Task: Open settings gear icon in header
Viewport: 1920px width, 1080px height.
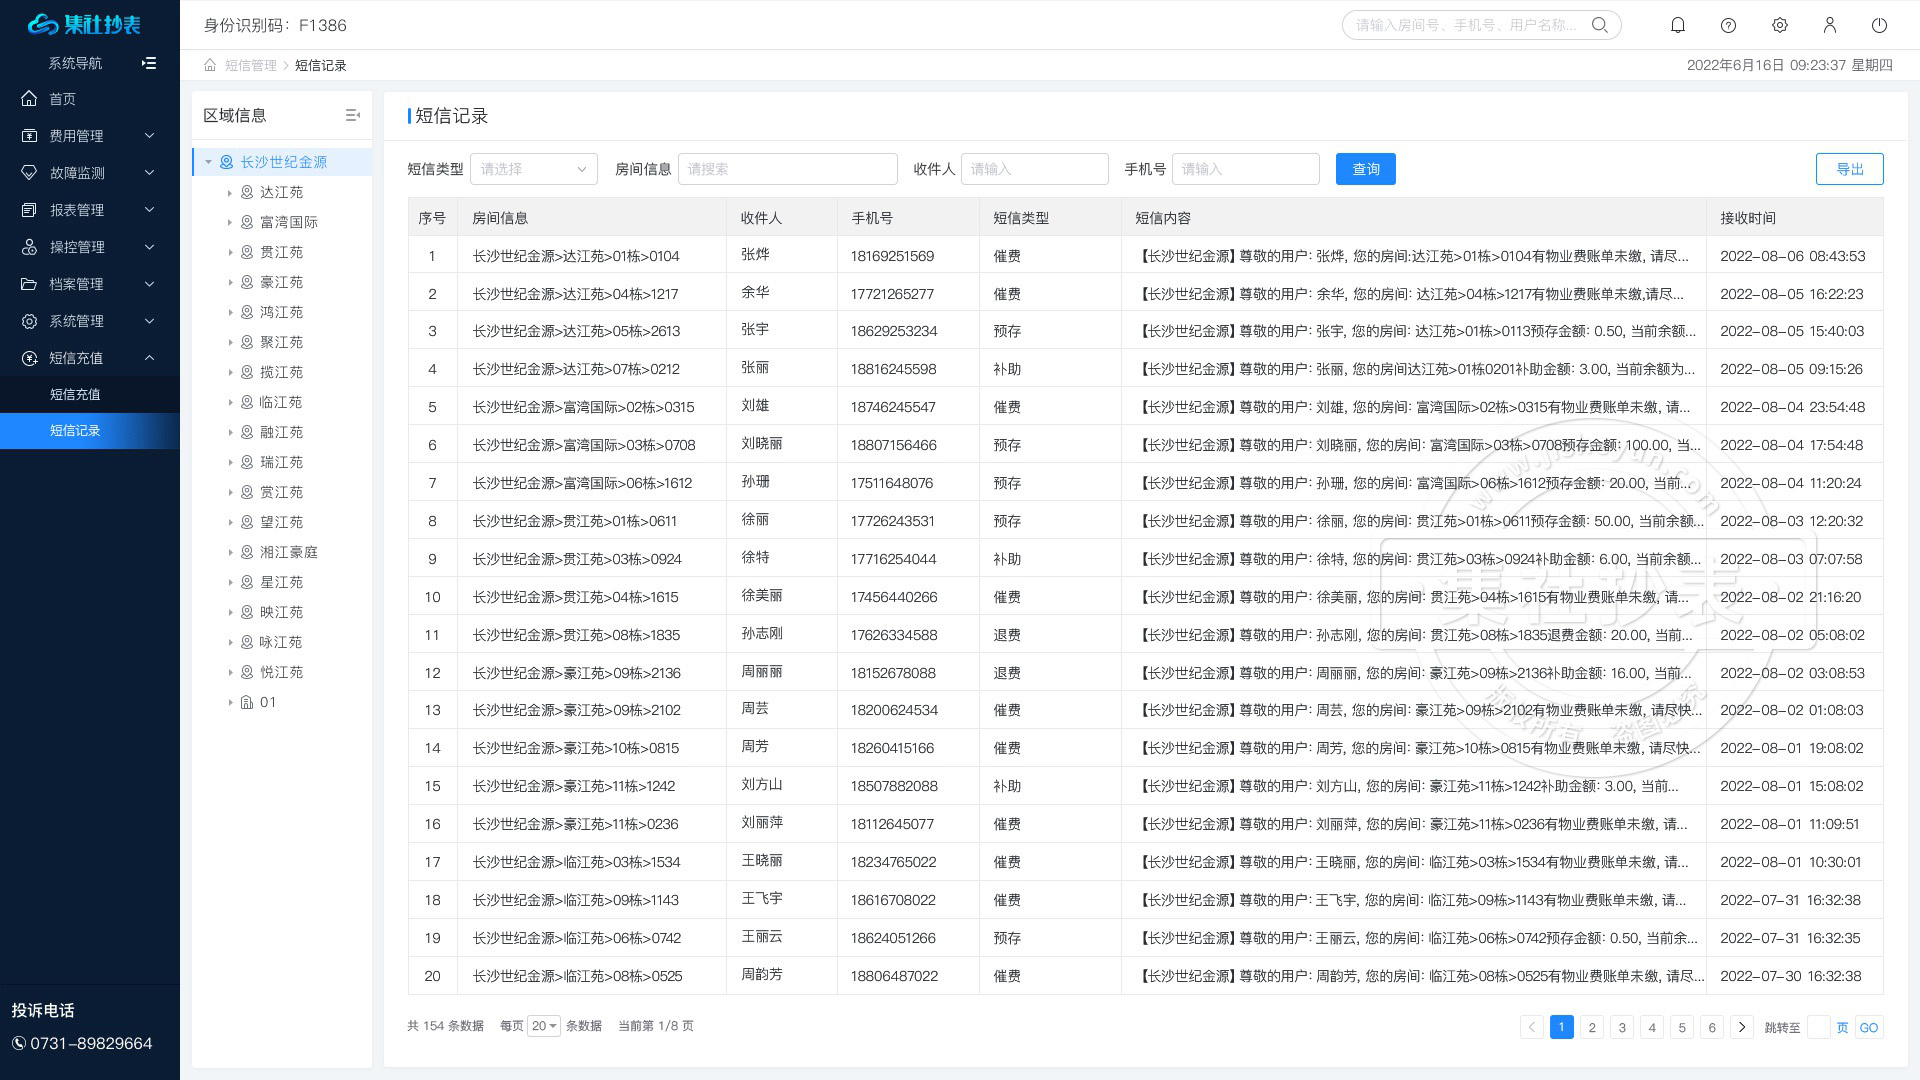Action: tap(1779, 25)
